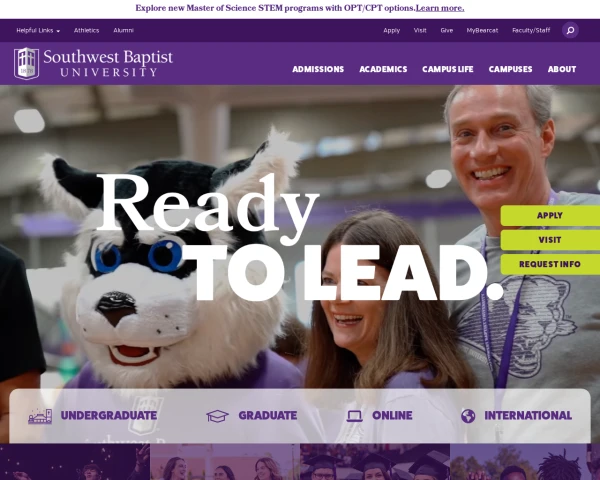Click the green APPLY side button
This screenshot has height=480, width=600.
point(550,216)
